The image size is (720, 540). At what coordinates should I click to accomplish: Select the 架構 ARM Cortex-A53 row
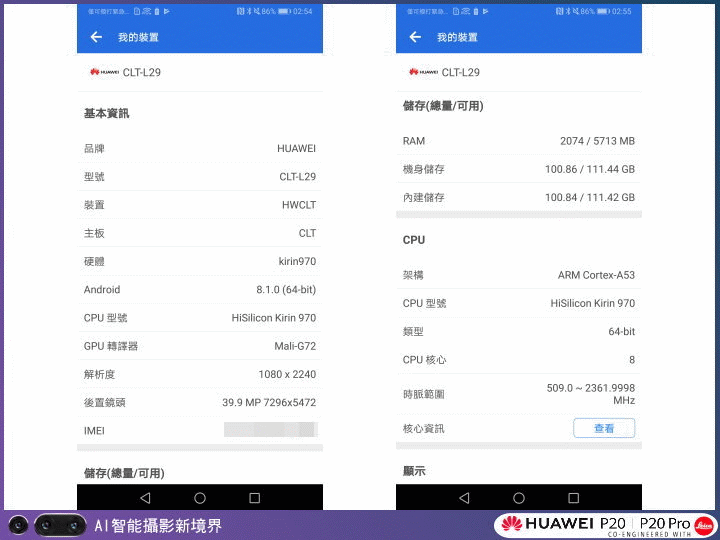click(519, 275)
